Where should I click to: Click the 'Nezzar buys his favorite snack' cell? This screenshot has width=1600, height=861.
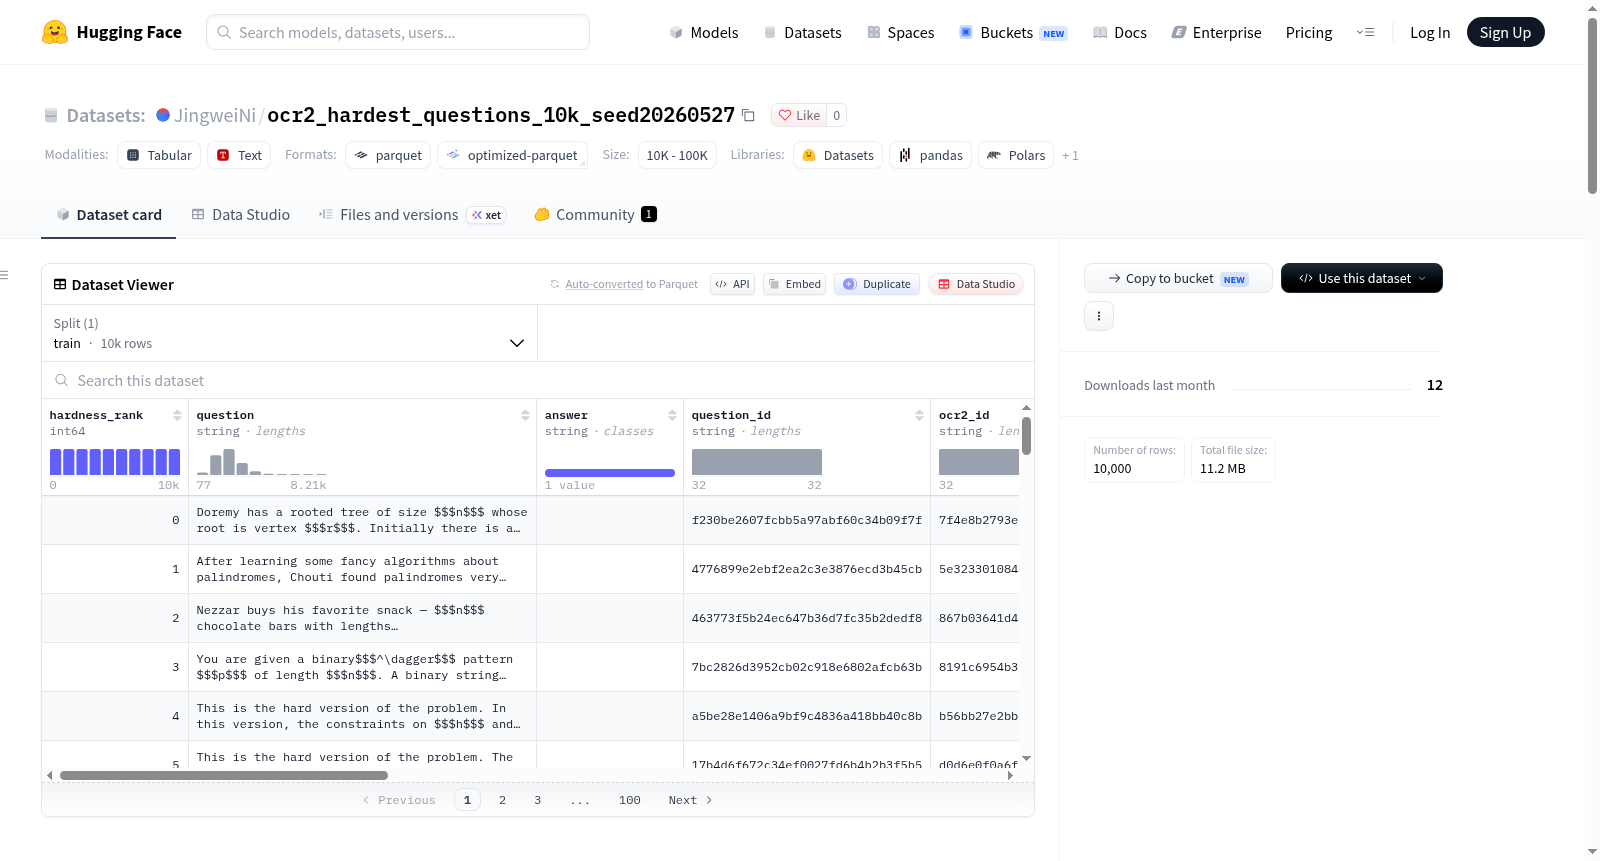(362, 618)
